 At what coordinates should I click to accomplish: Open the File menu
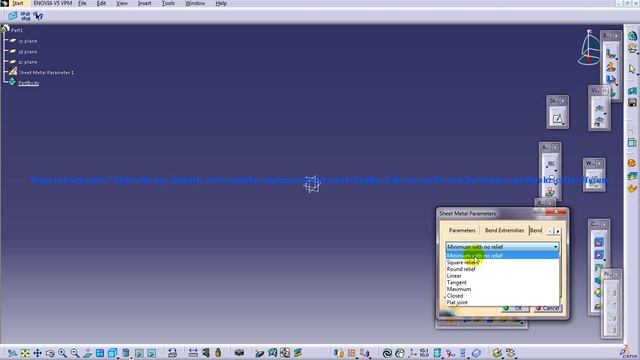tap(82, 3)
